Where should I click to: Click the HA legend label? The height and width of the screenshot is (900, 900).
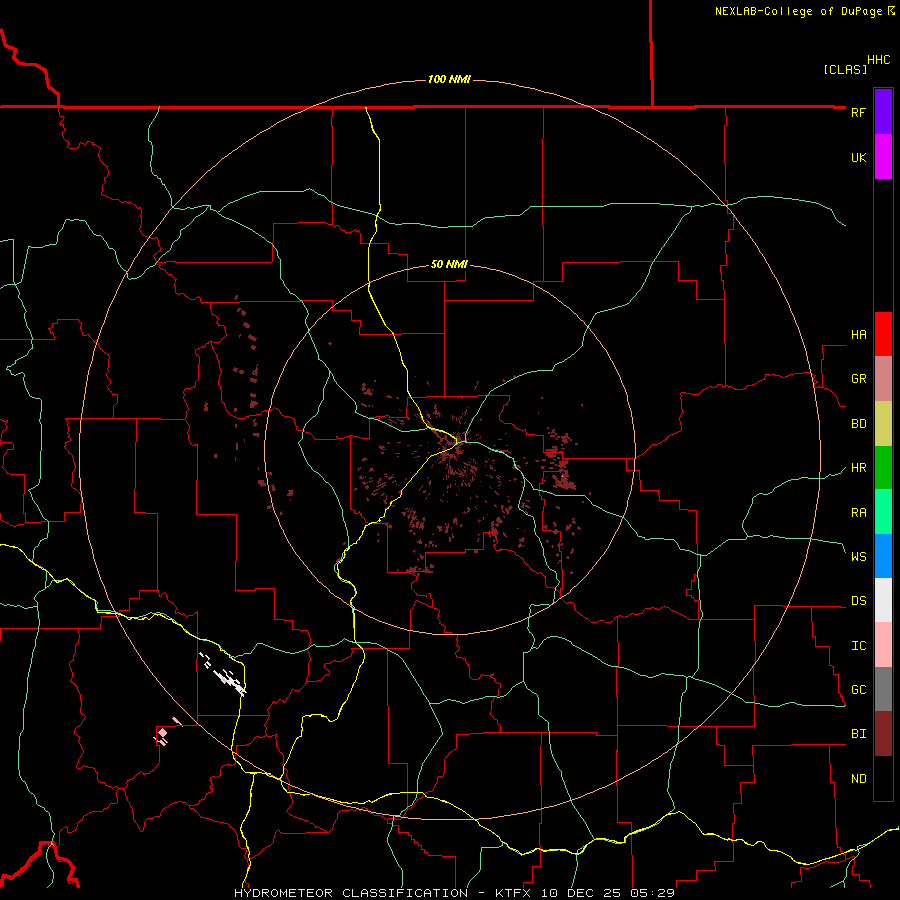(858, 335)
